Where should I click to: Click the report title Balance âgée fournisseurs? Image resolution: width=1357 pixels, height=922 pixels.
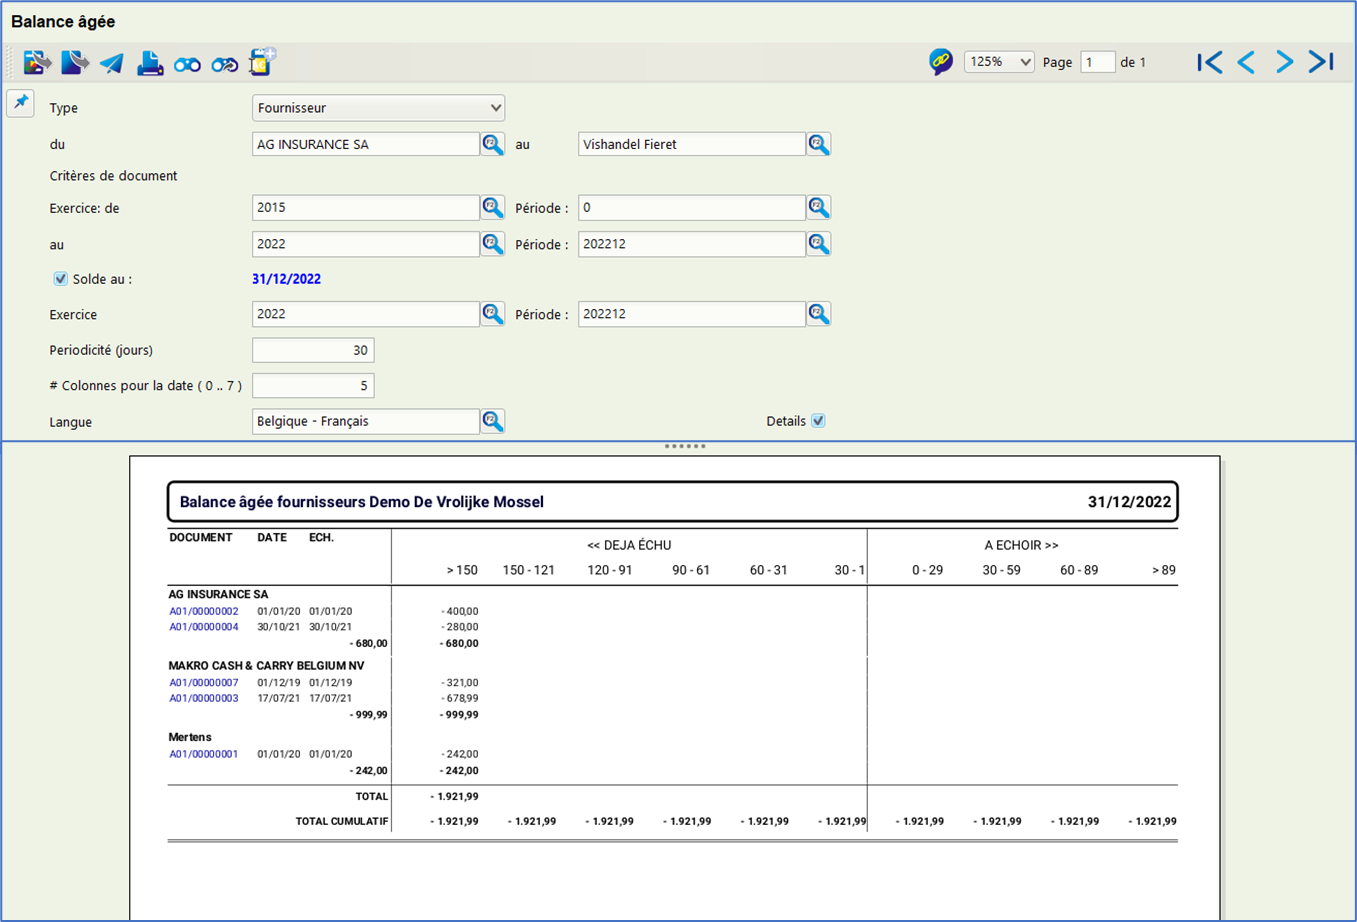[x=362, y=502]
